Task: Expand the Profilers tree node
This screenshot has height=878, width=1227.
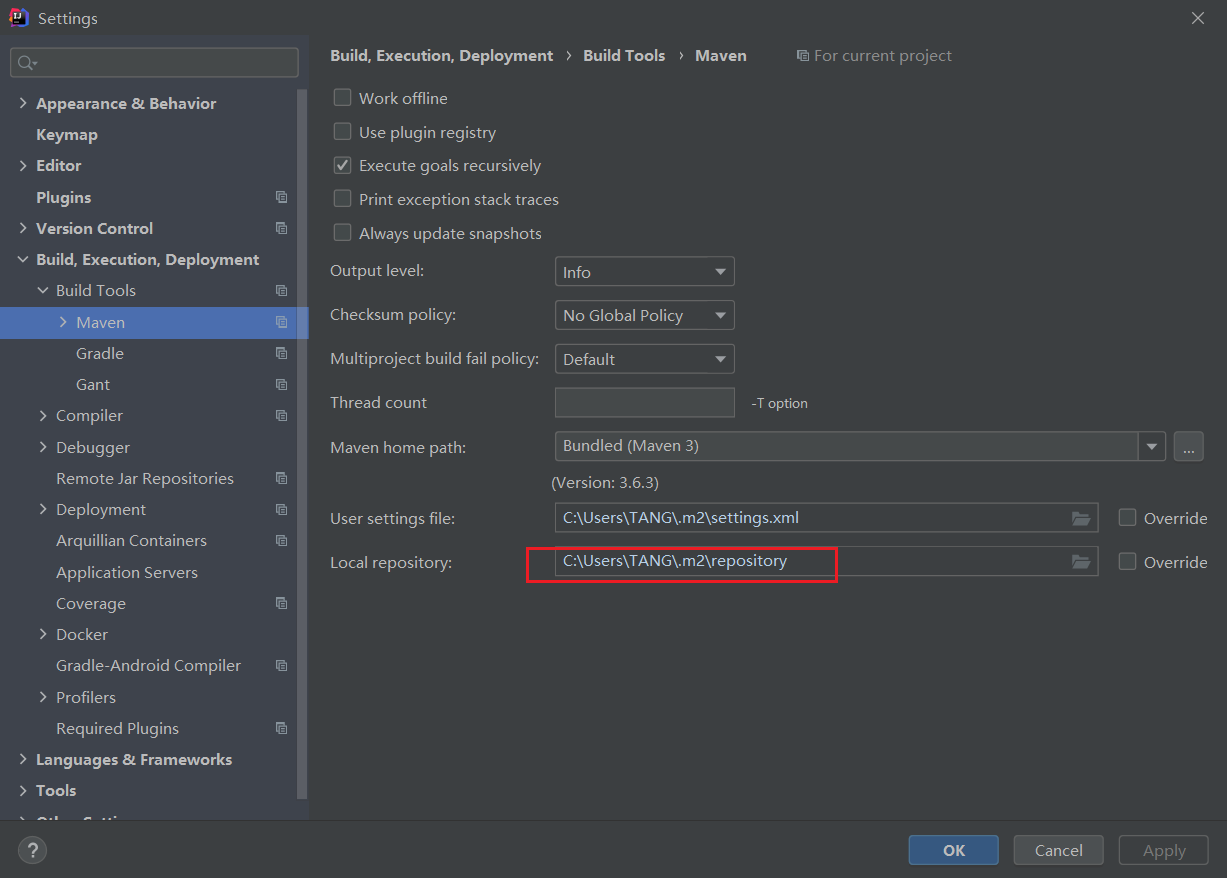Action: click(43, 698)
